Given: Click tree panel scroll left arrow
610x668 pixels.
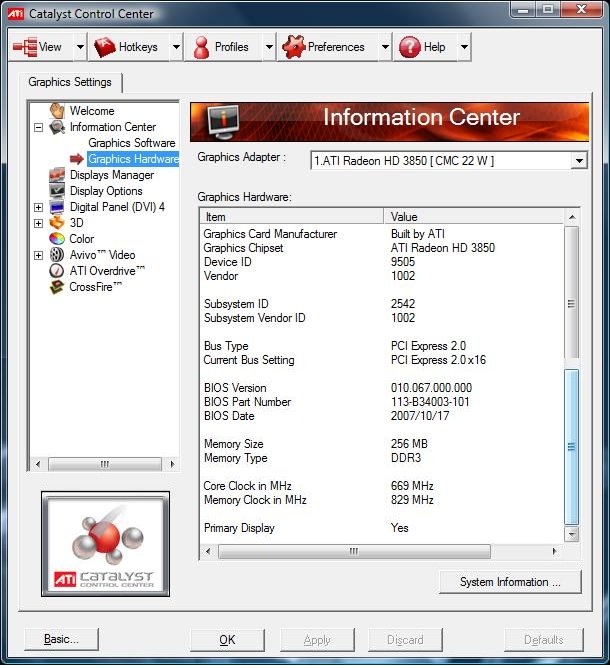Looking at the screenshot, I should pos(38,464).
